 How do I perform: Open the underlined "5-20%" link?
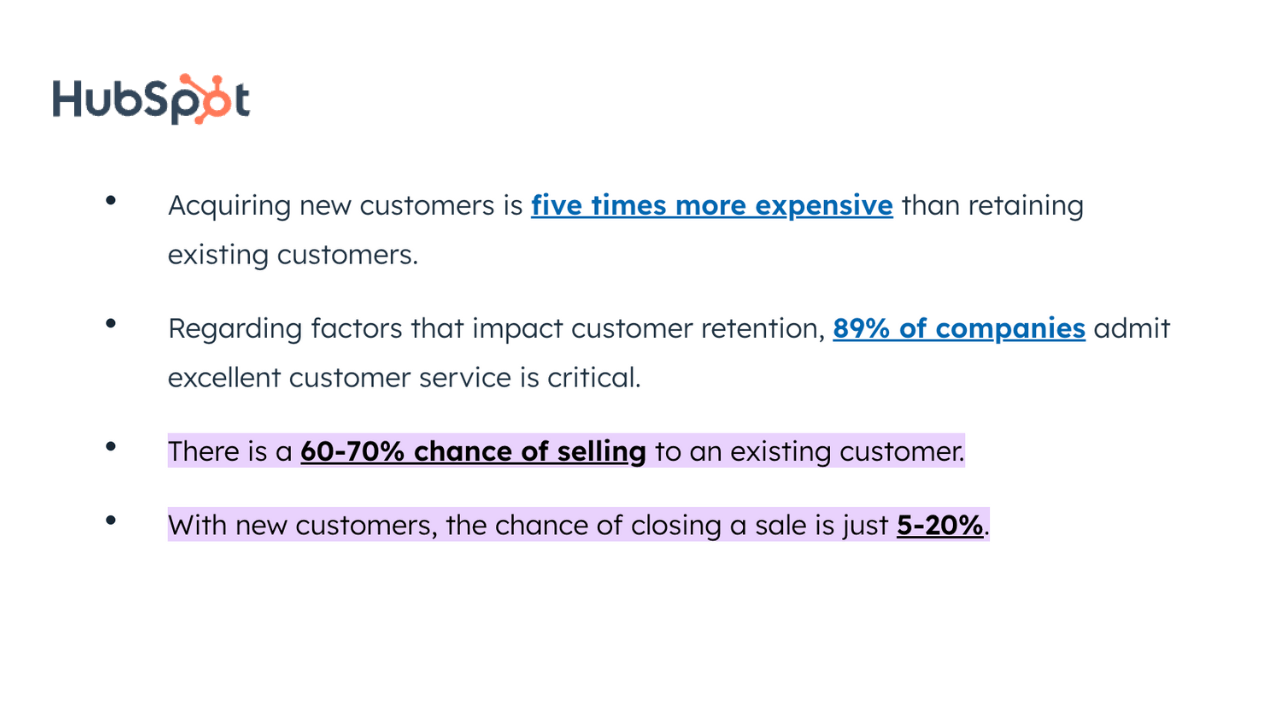pyautogui.click(x=940, y=525)
